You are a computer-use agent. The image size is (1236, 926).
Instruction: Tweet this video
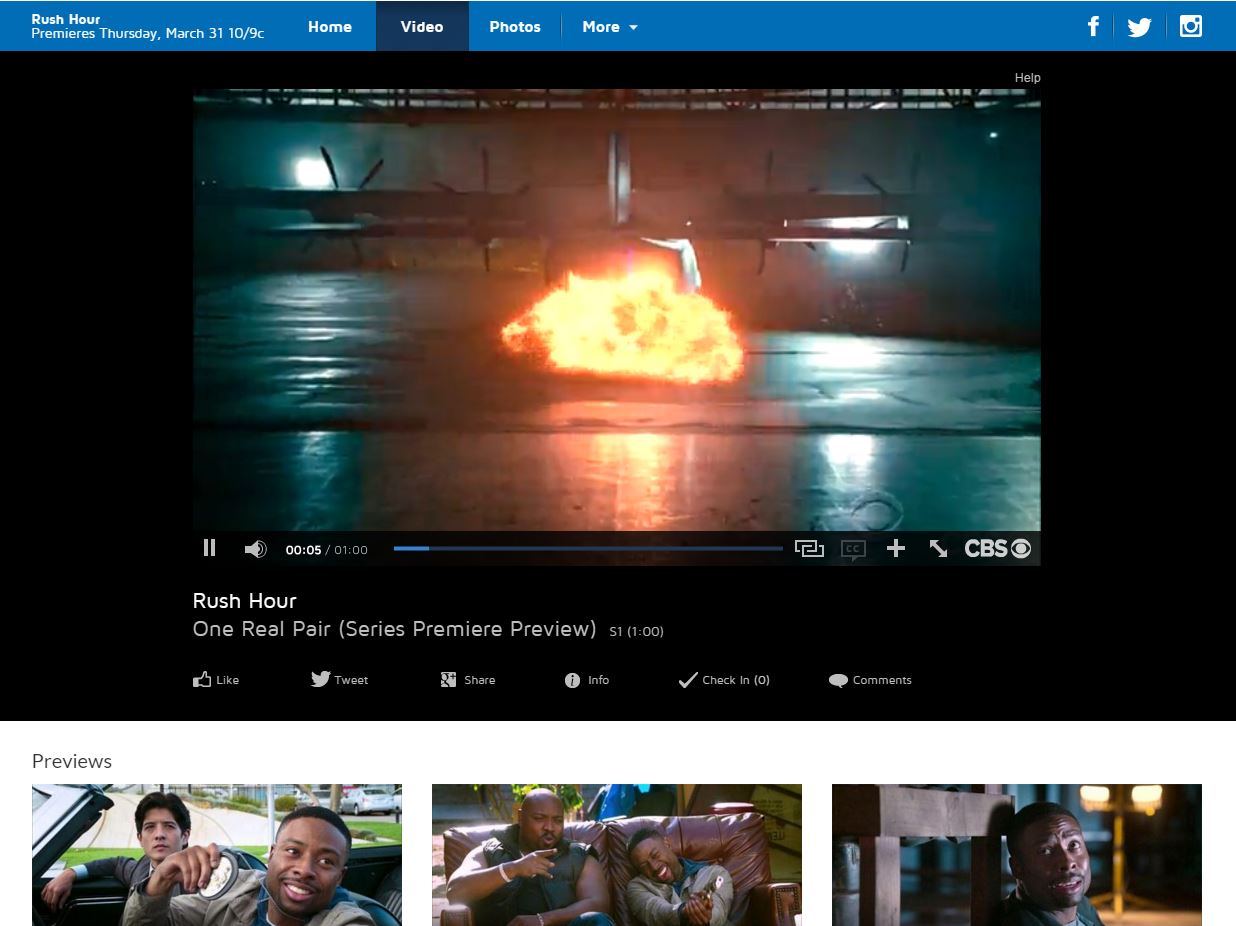[340, 680]
